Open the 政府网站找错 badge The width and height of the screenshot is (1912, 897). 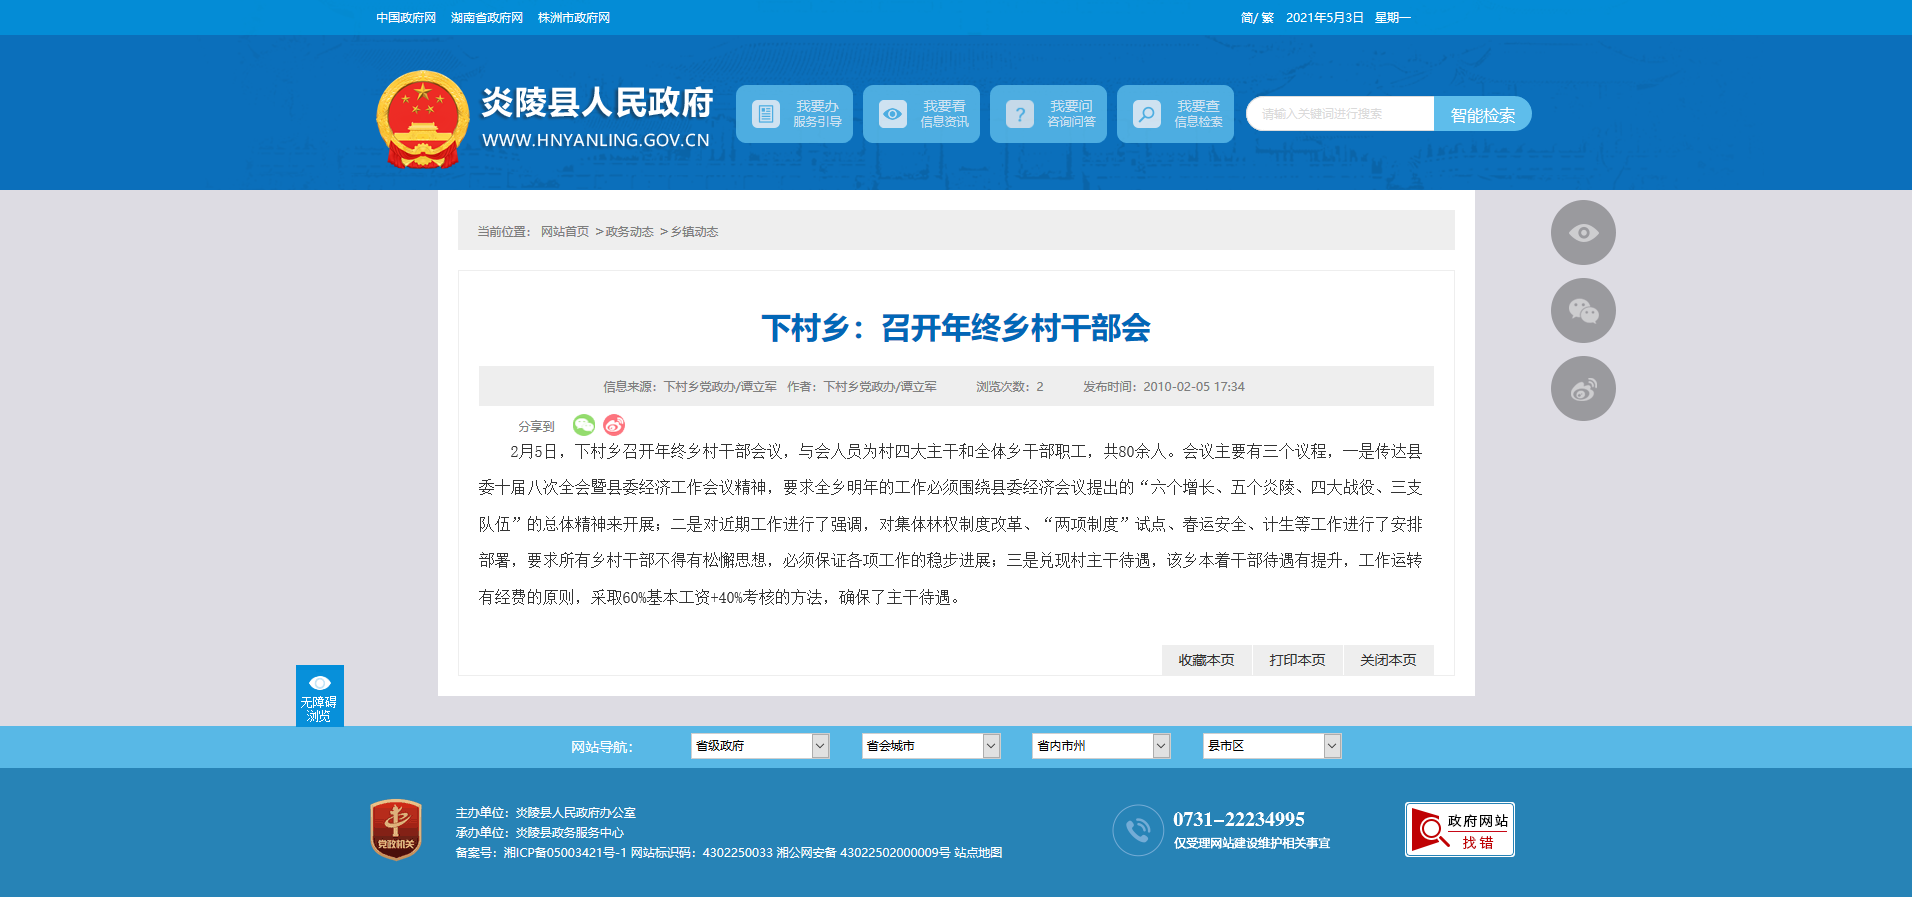1459,830
